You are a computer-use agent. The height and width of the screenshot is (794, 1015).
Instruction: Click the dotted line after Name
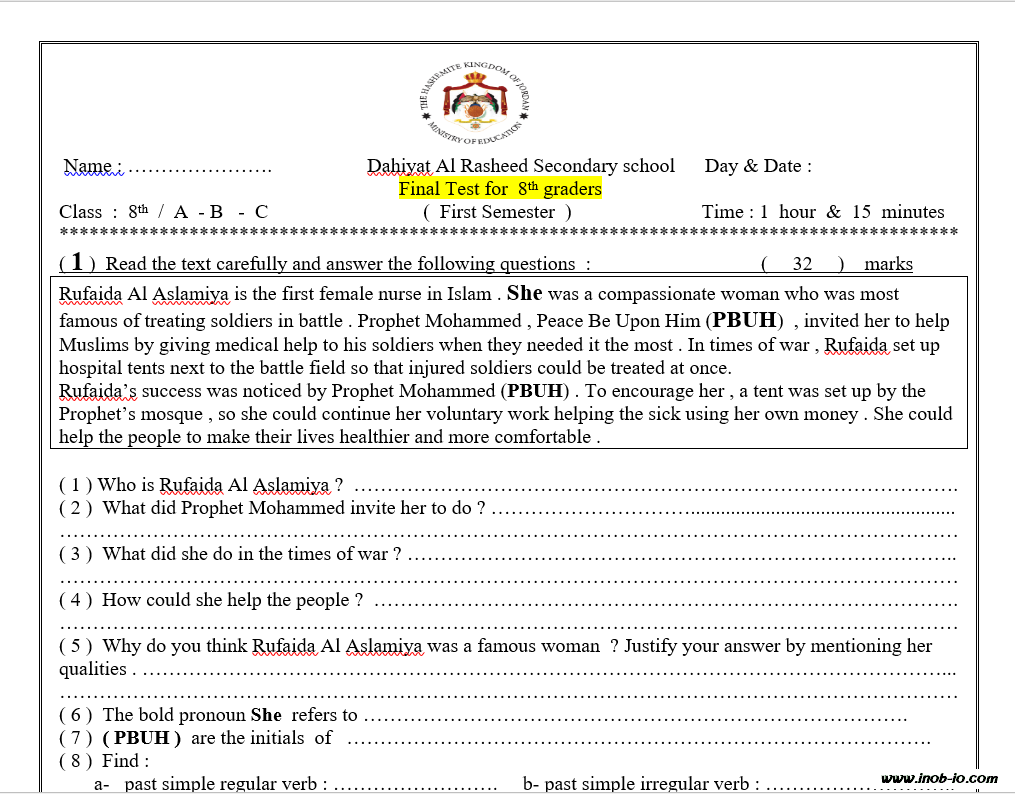[200, 167]
